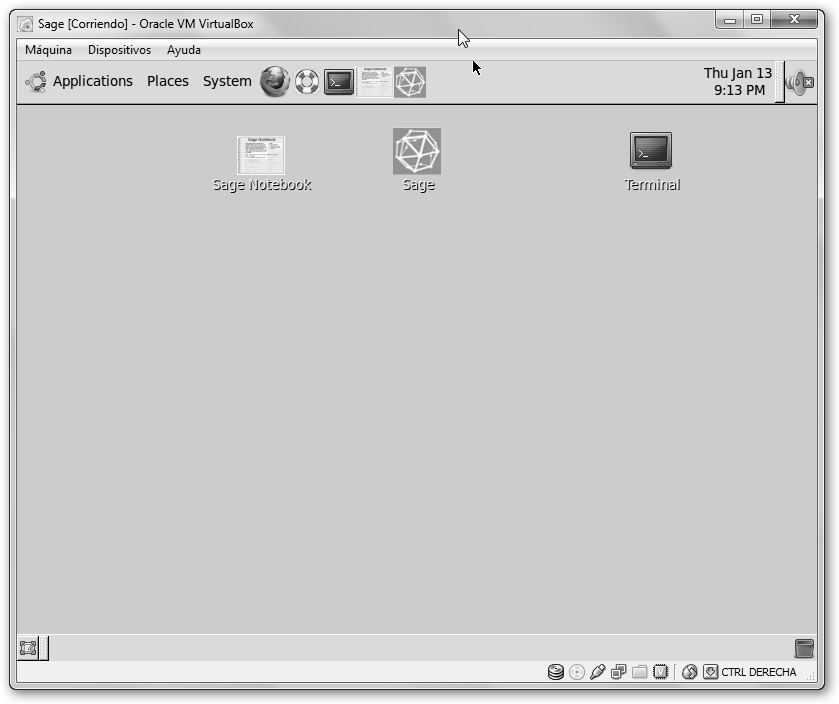Click the Ayuda menu

coord(183,50)
